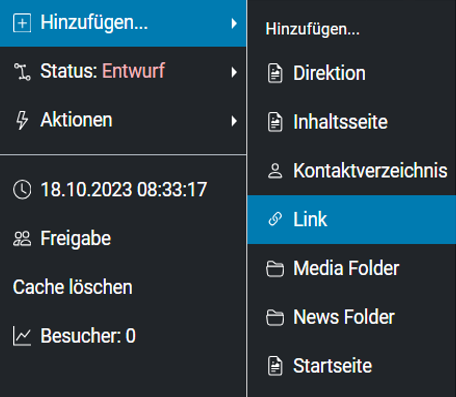Expand the Status submenu arrow
This screenshot has width=456, height=397.
(x=234, y=72)
